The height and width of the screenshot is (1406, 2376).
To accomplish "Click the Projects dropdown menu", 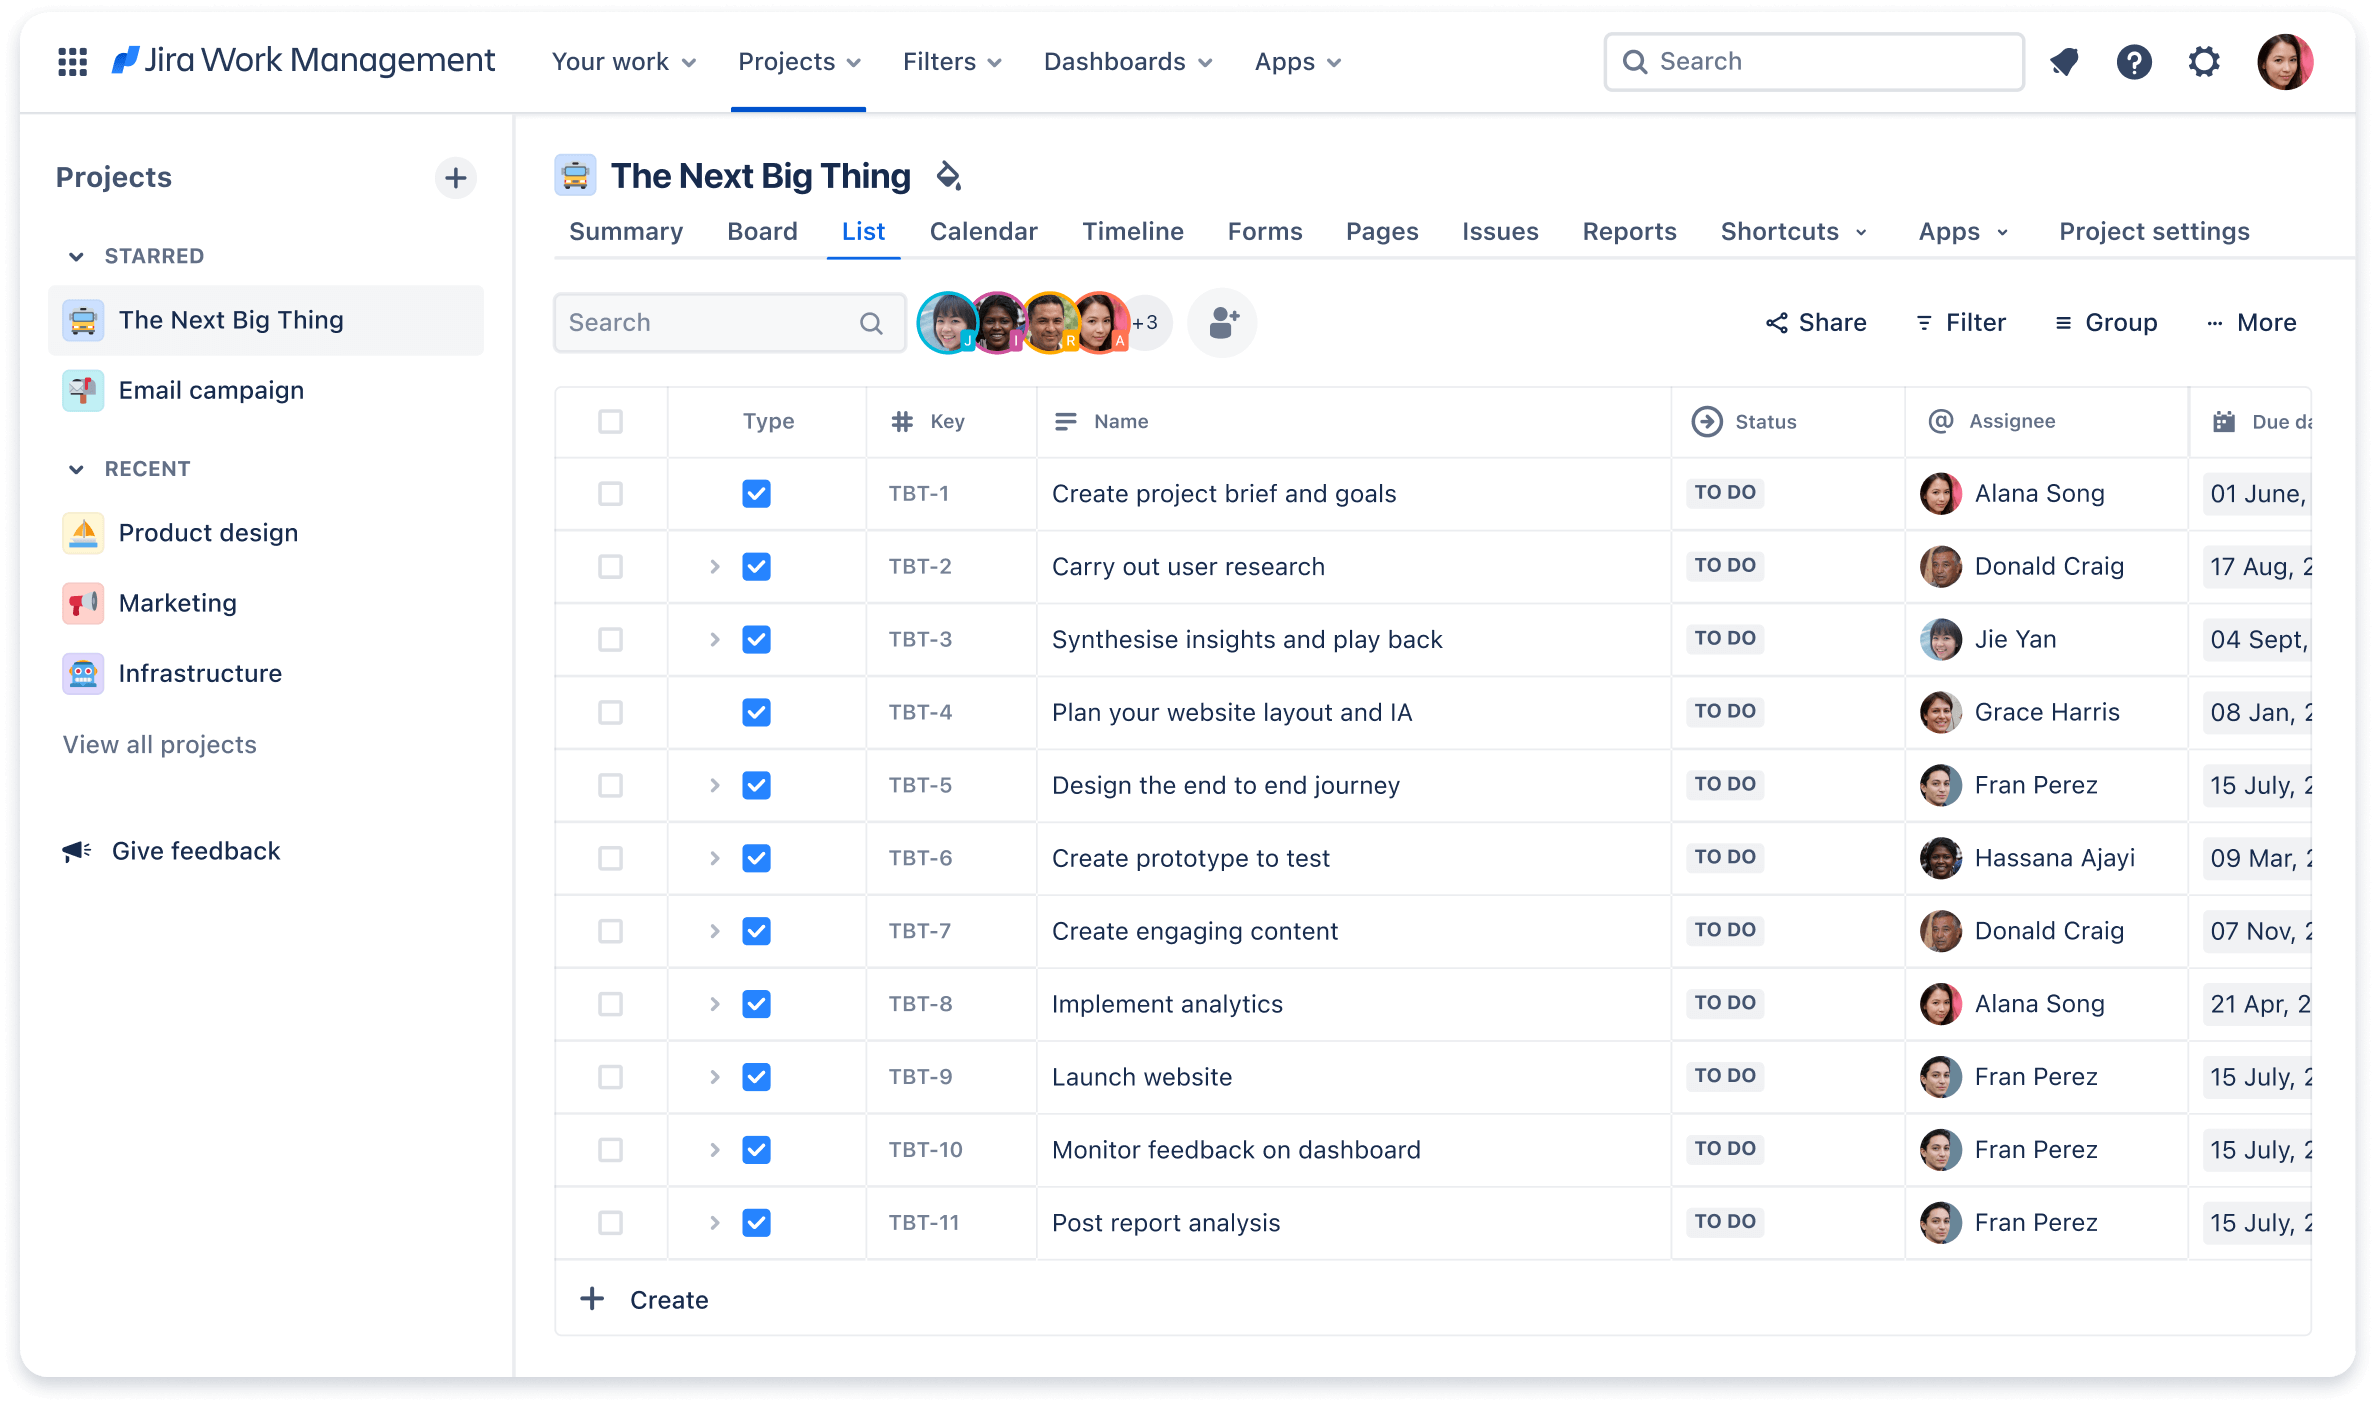I will pos(800,62).
